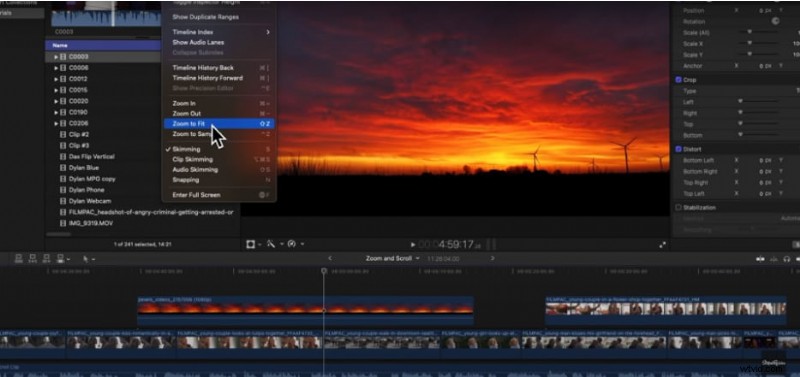Uncheck the Crop checkbox in inspector
This screenshot has height=377, width=800.
[679, 80]
